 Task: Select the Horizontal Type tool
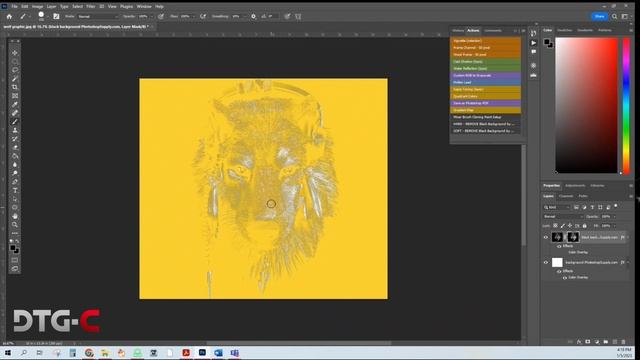tap(15, 190)
